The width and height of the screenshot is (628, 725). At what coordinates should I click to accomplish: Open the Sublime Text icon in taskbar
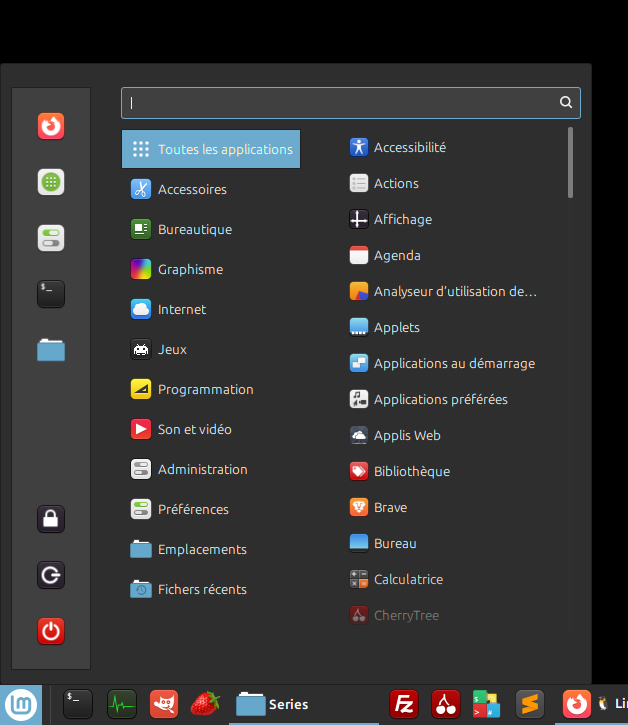tap(530, 704)
